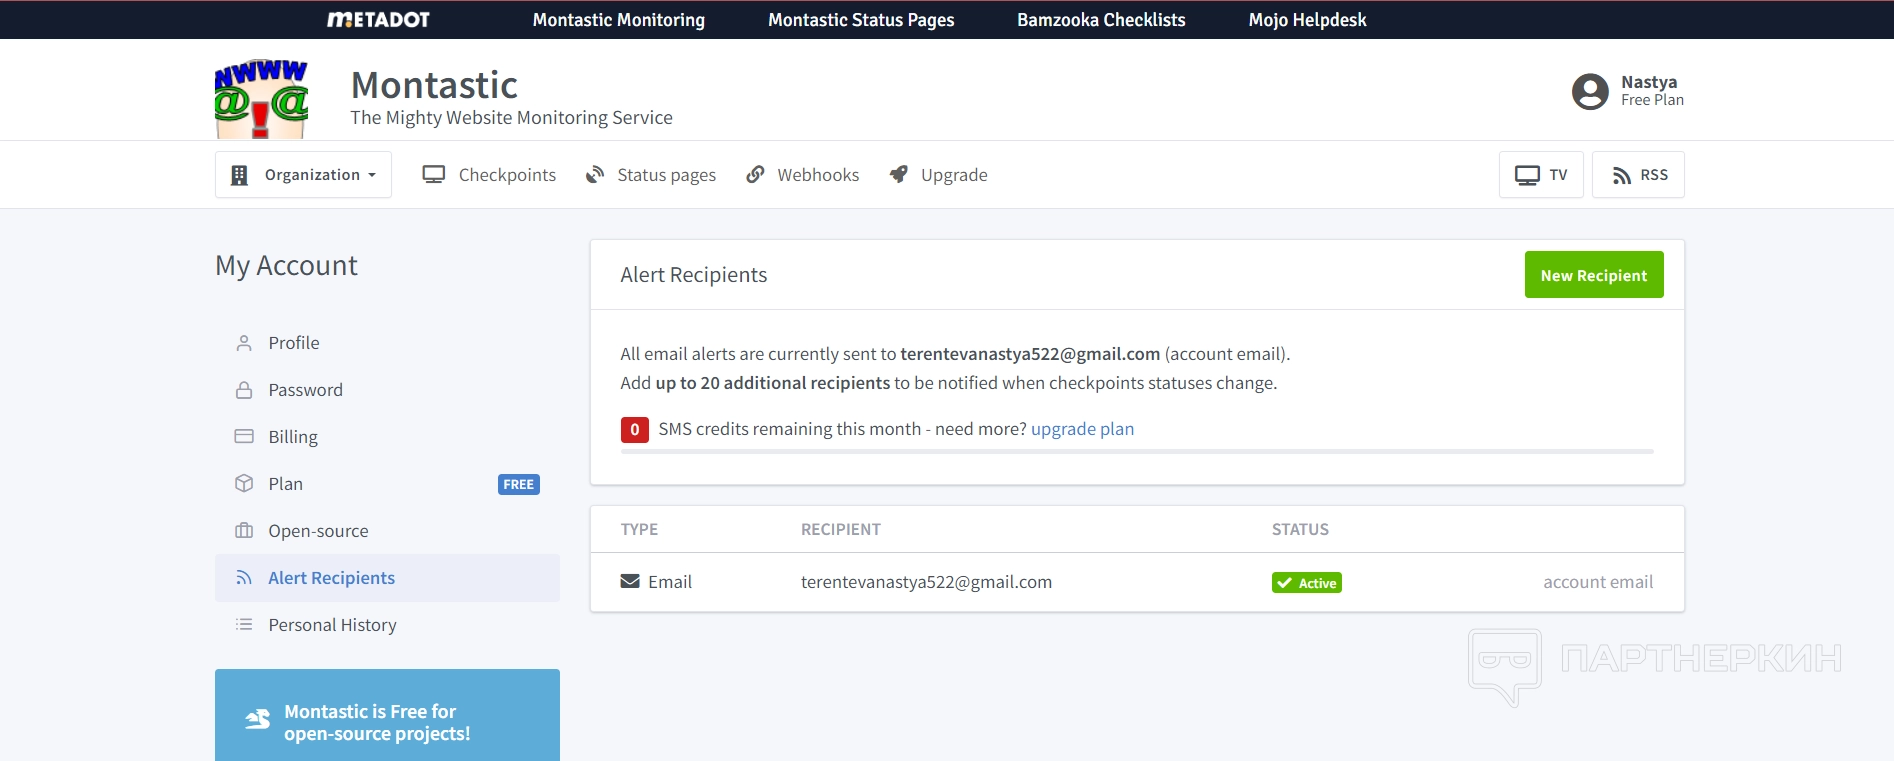The height and width of the screenshot is (761, 1894).
Task: Click the Checkpoints monitor icon
Action: (x=434, y=175)
